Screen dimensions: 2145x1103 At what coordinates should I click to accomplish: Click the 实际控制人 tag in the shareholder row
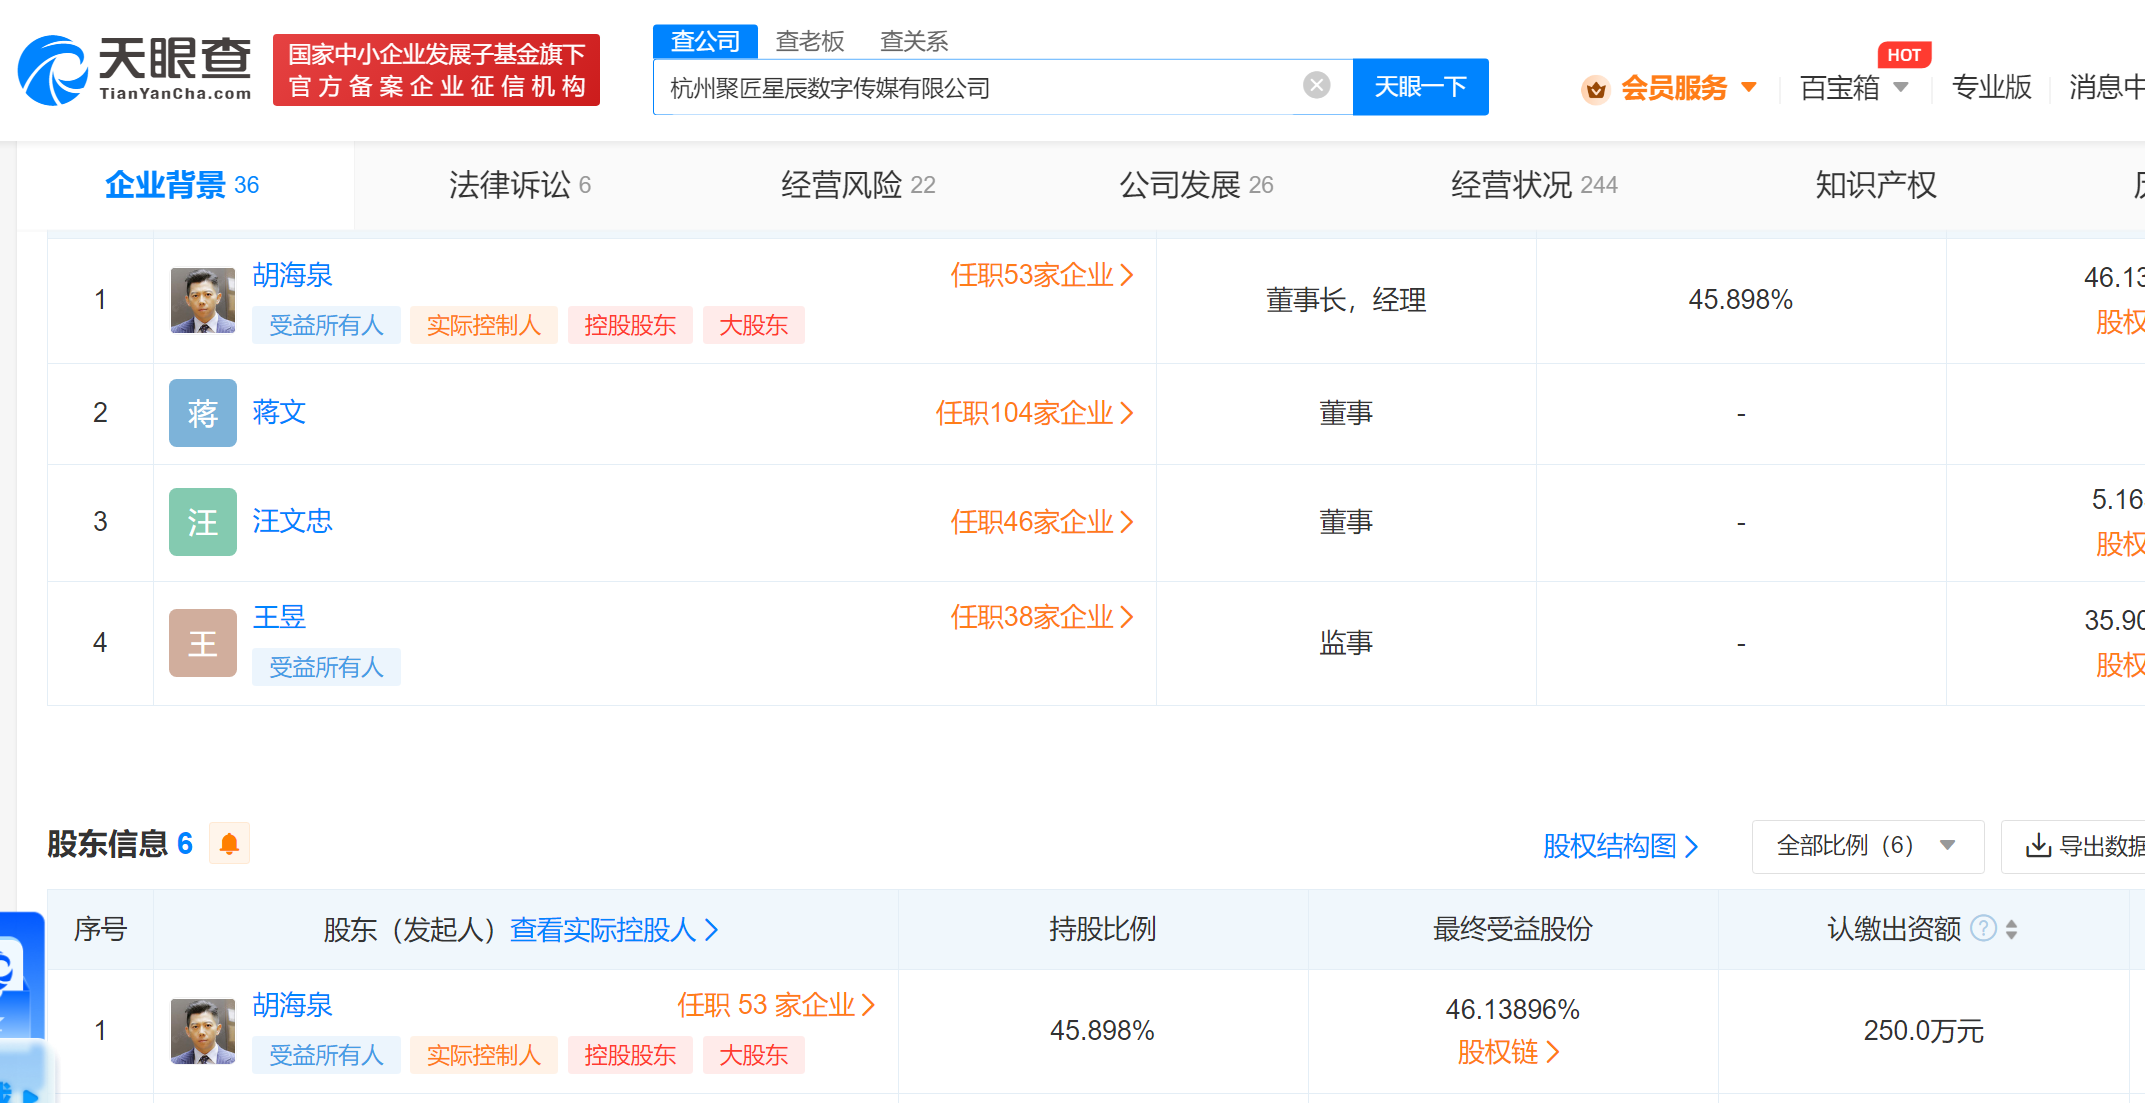coord(484,1055)
